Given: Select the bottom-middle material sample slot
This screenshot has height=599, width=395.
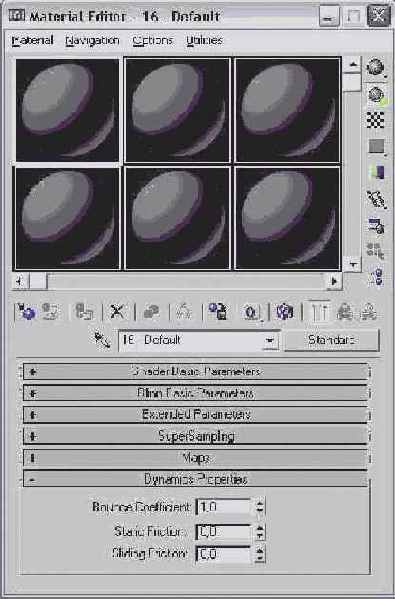Looking at the screenshot, I should pyautogui.click(x=177, y=219).
